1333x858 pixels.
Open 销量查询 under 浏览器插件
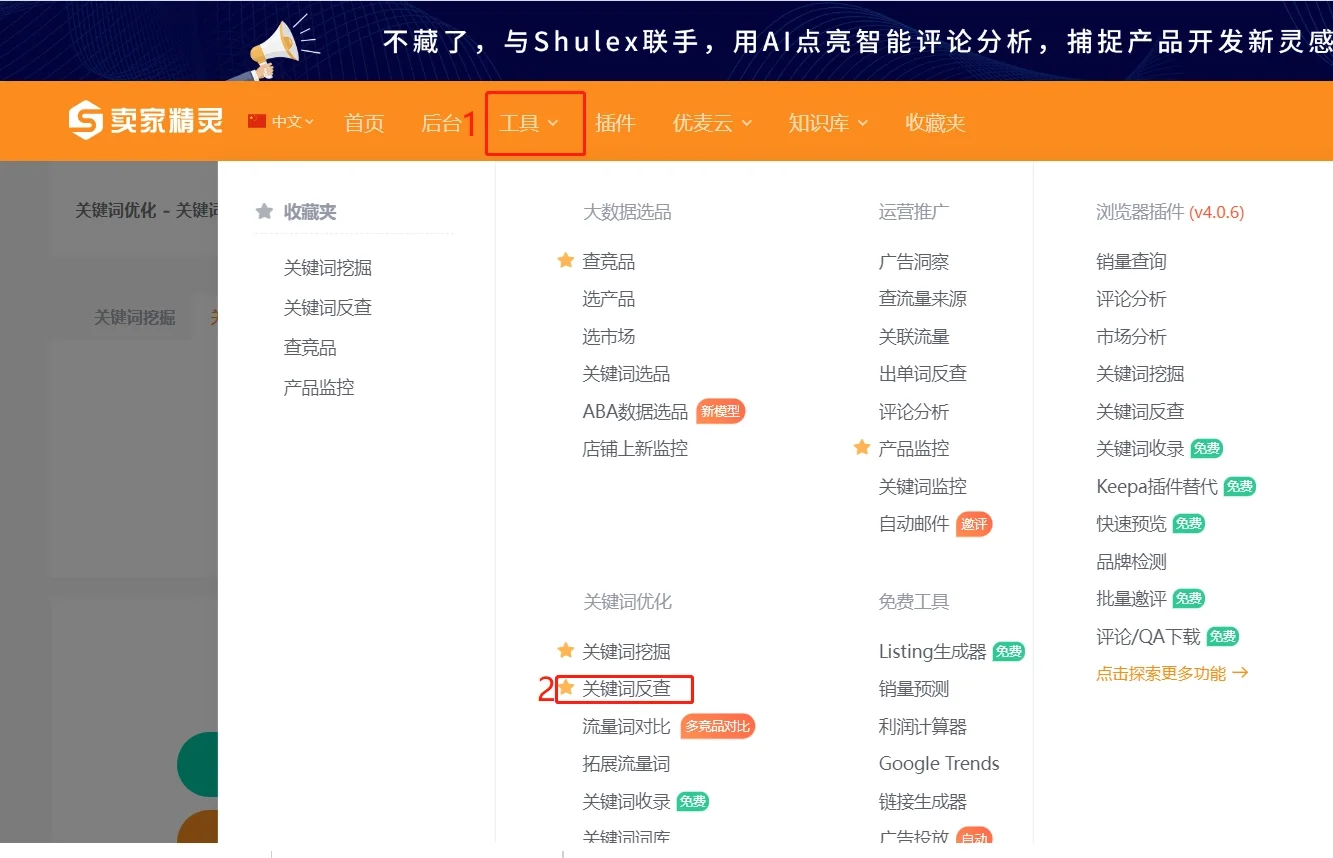pyautogui.click(x=1131, y=262)
